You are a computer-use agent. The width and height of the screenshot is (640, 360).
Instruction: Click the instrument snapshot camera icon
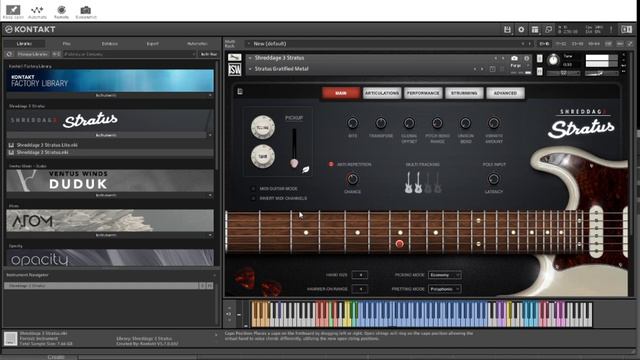pos(514,58)
